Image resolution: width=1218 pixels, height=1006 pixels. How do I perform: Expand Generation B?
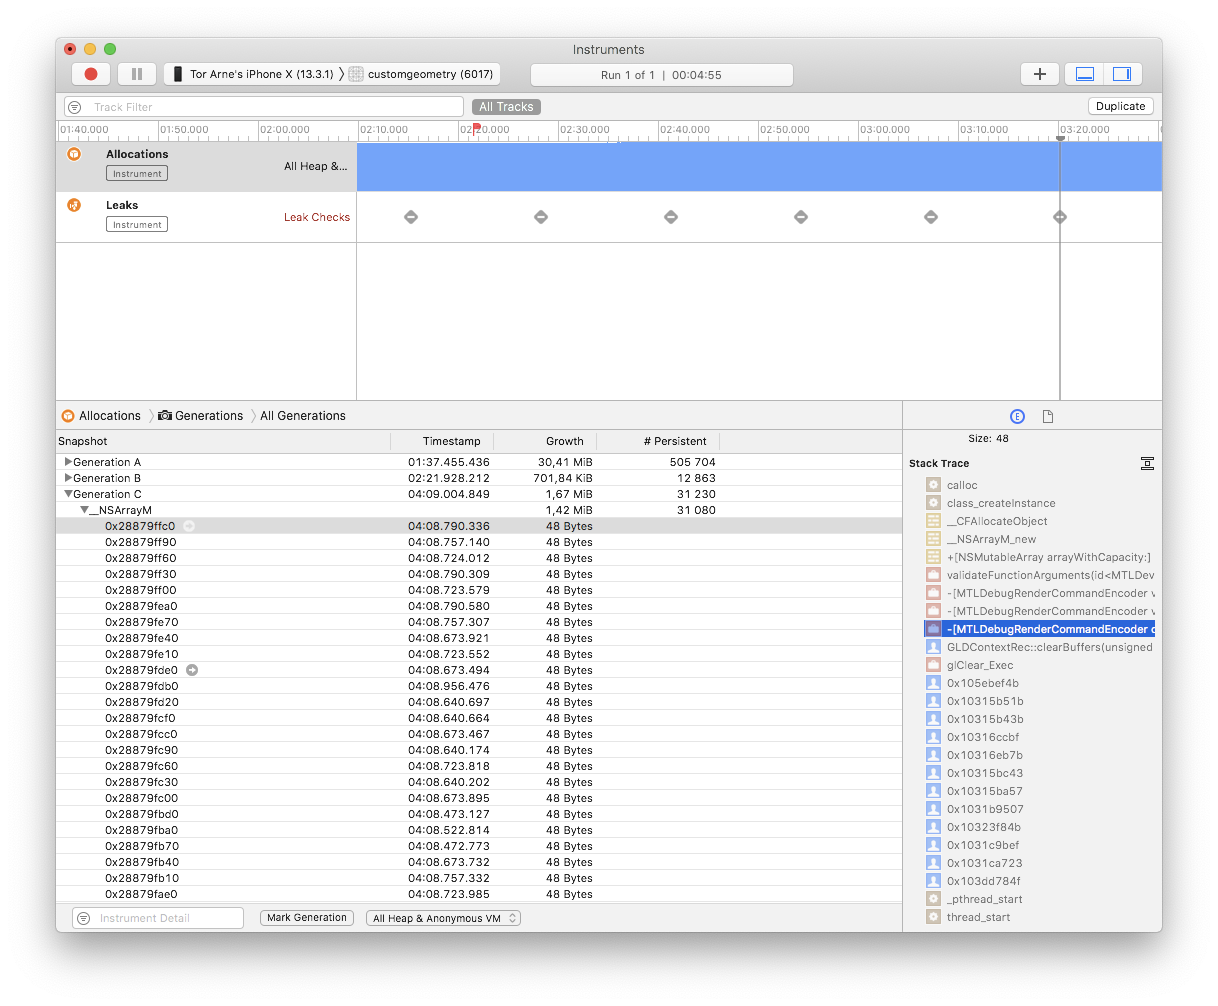point(68,478)
